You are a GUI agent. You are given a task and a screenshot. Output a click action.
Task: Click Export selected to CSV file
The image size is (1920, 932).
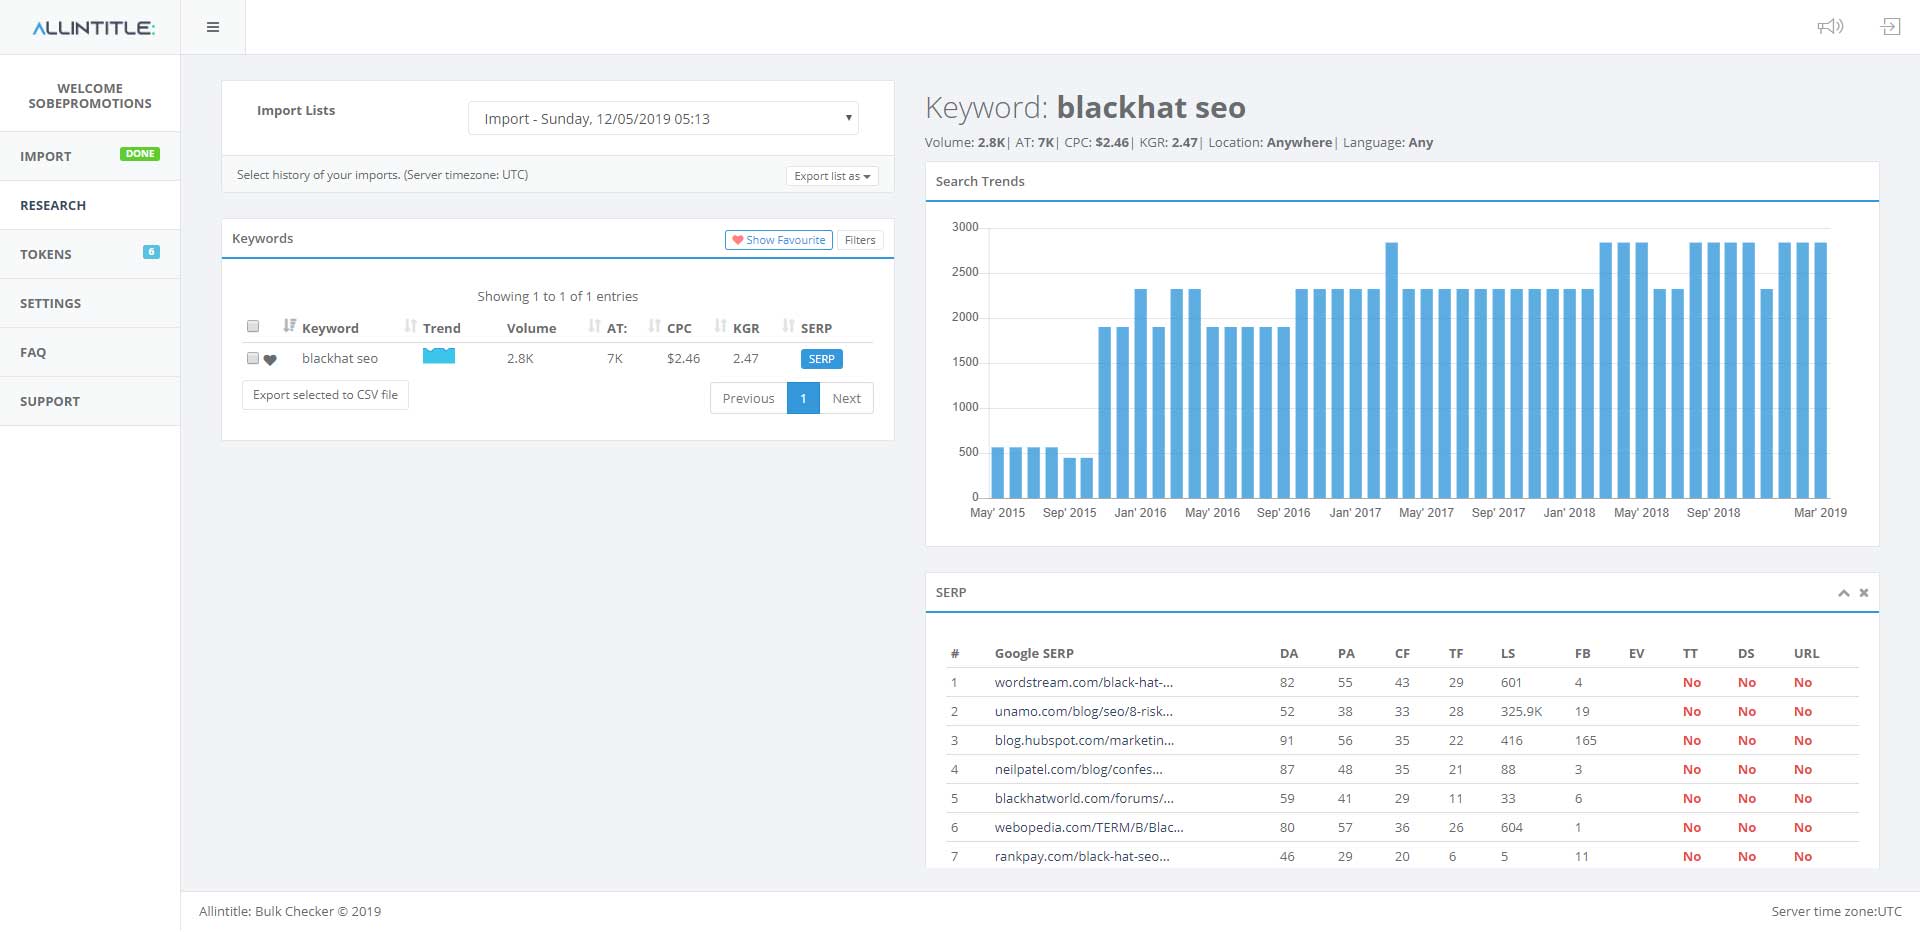point(325,395)
